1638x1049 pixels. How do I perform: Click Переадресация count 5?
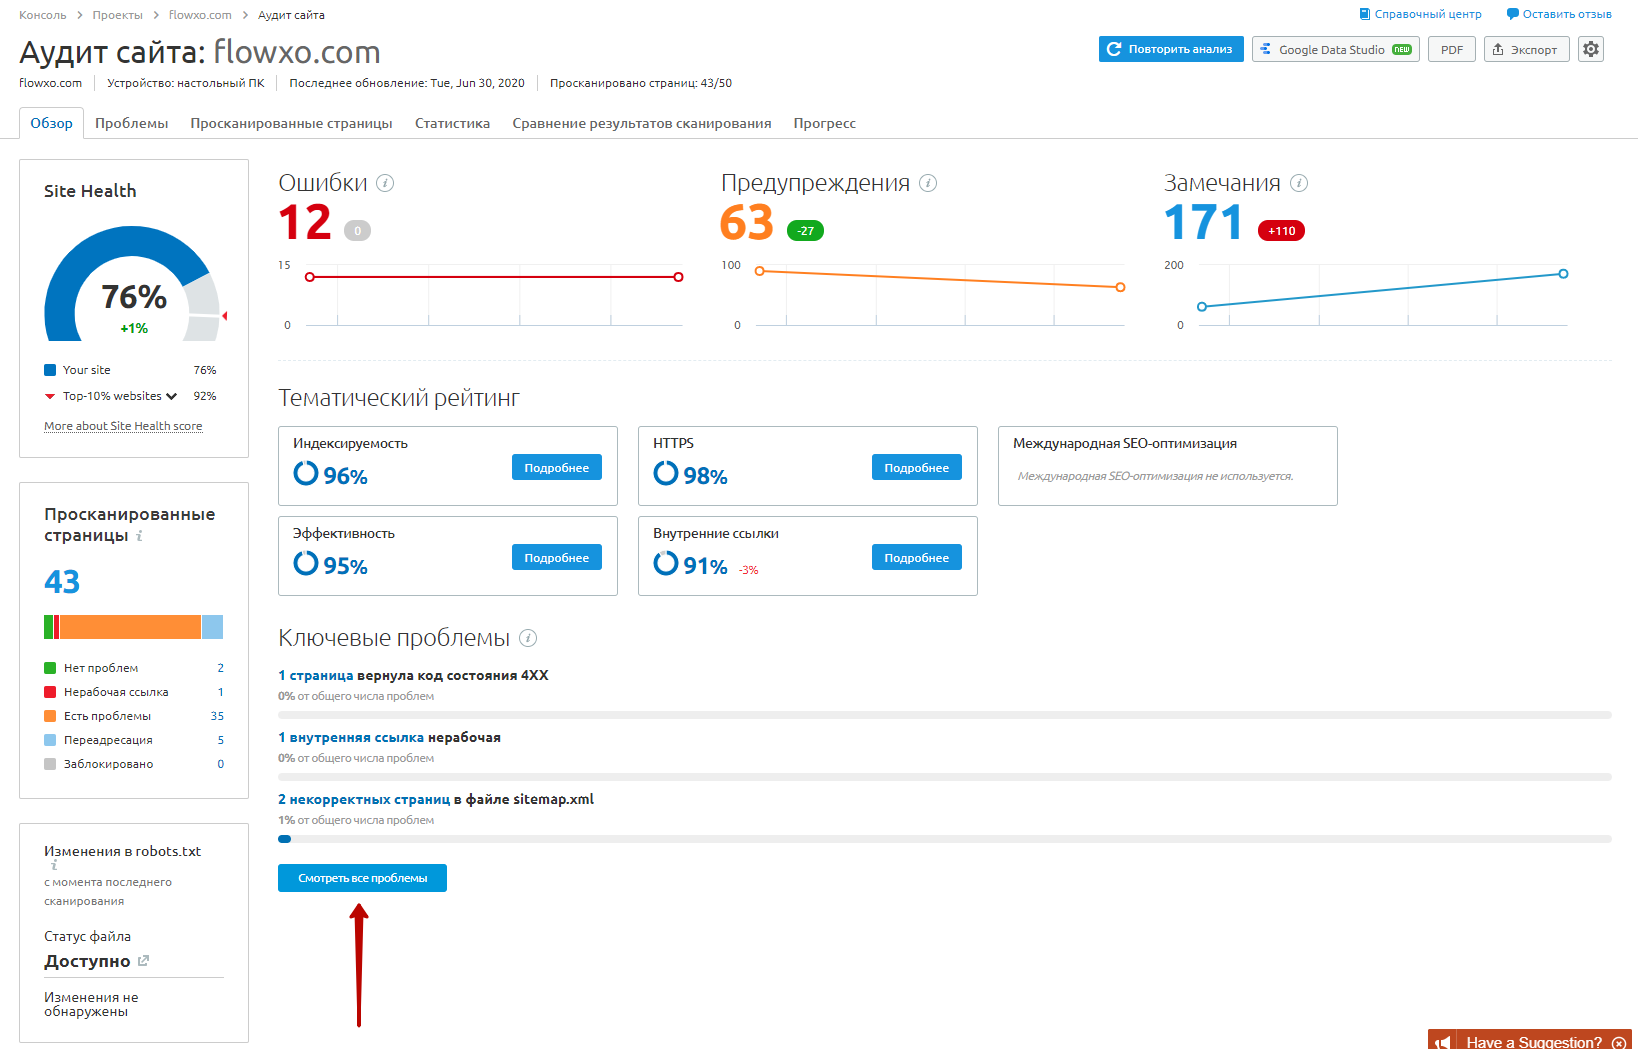(x=221, y=740)
